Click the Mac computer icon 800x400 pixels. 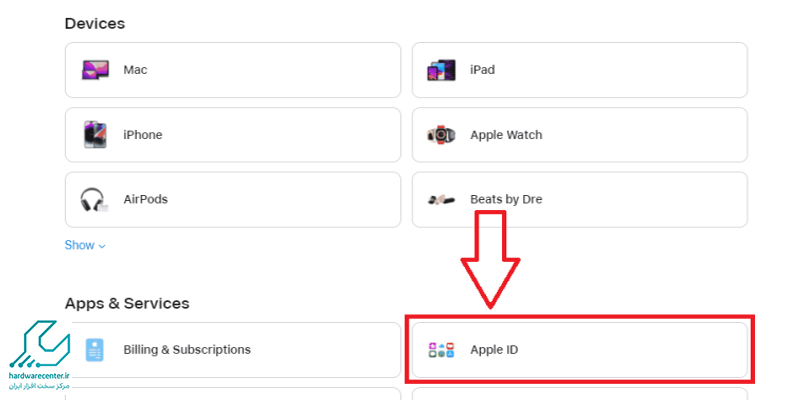pyautogui.click(x=95, y=70)
